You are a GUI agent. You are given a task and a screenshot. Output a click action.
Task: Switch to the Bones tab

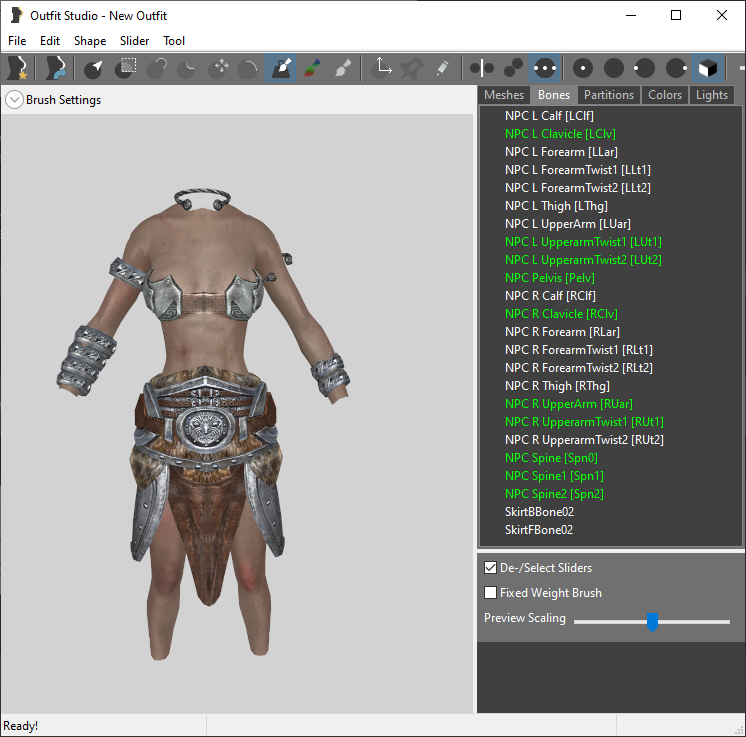coord(554,95)
